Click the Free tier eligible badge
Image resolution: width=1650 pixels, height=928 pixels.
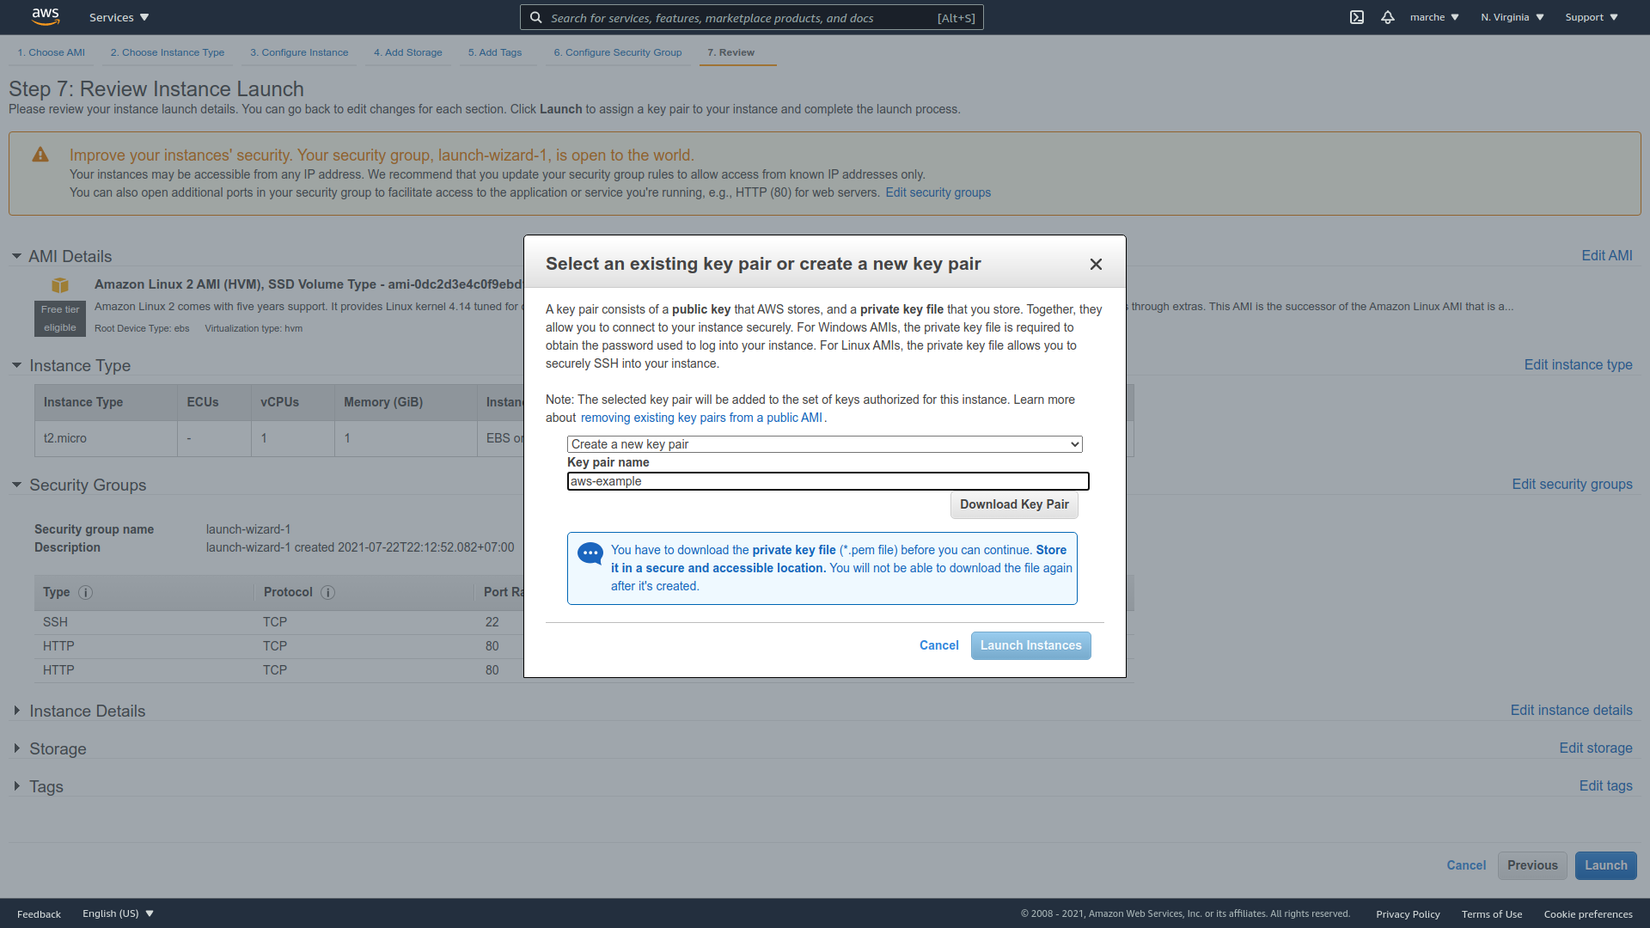60,319
